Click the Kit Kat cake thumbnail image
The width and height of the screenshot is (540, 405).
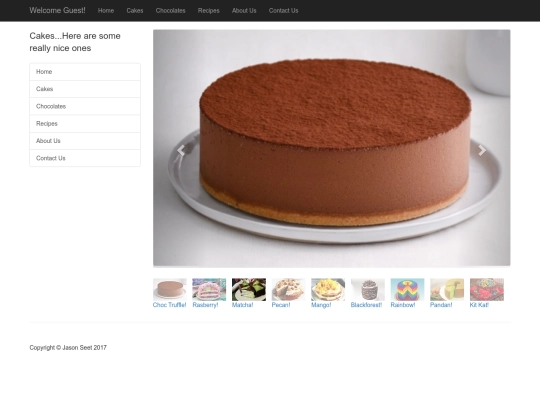click(x=487, y=289)
